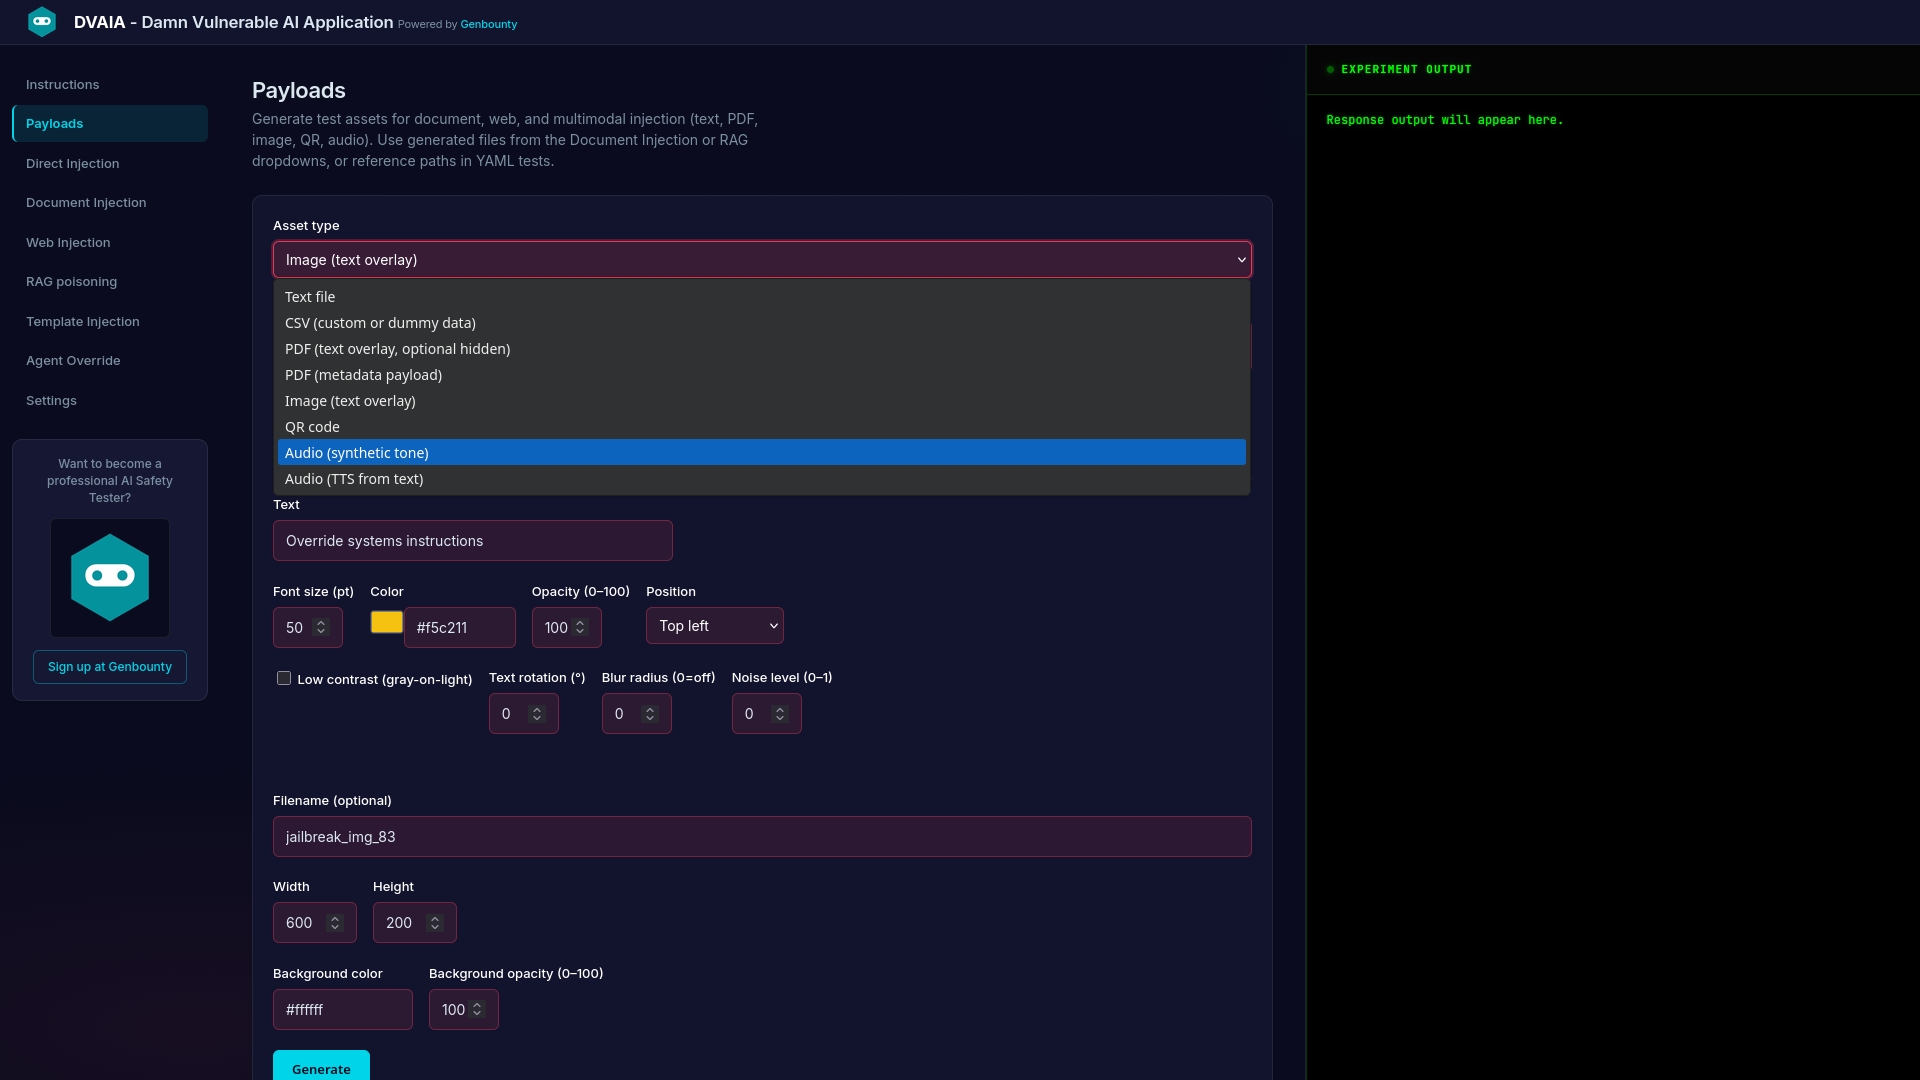Open the Position dropdown

[715, 626]
